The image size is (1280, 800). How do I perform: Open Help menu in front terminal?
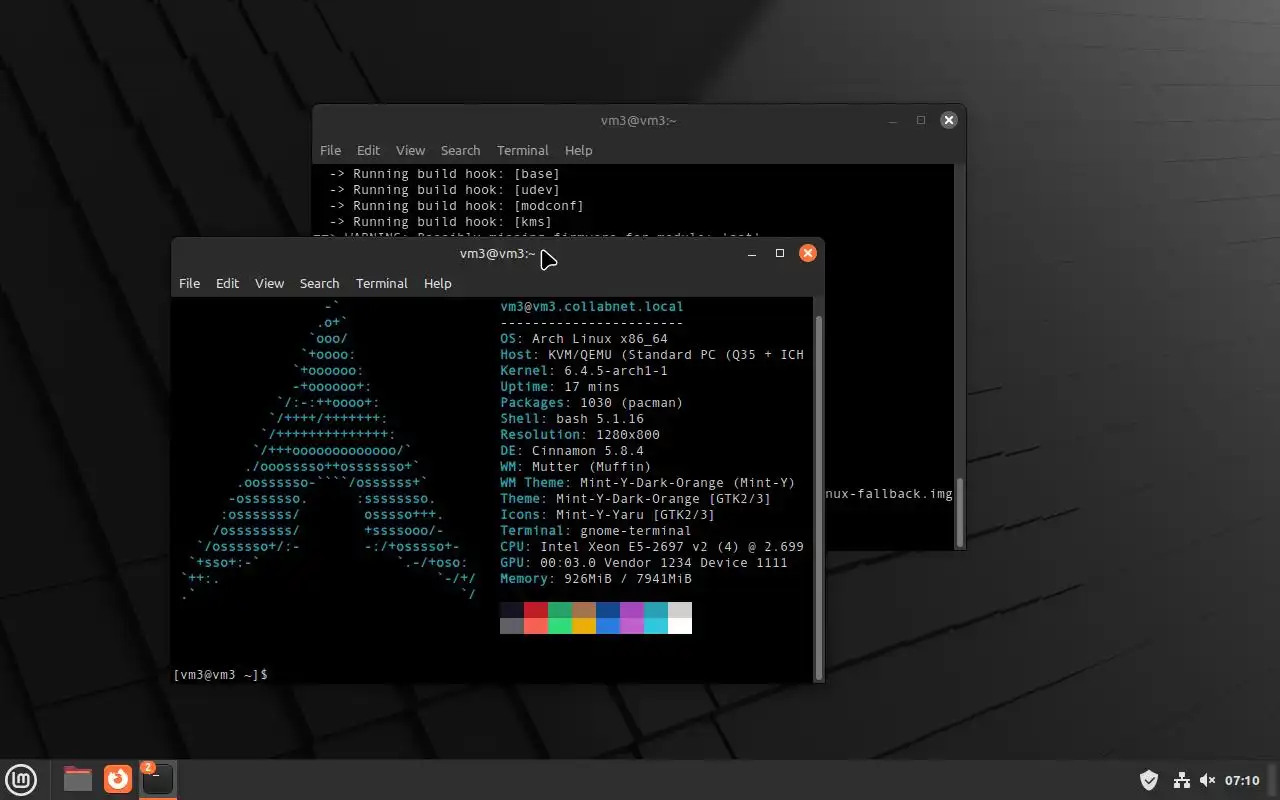pyautogui.click(x=437, y=283)
